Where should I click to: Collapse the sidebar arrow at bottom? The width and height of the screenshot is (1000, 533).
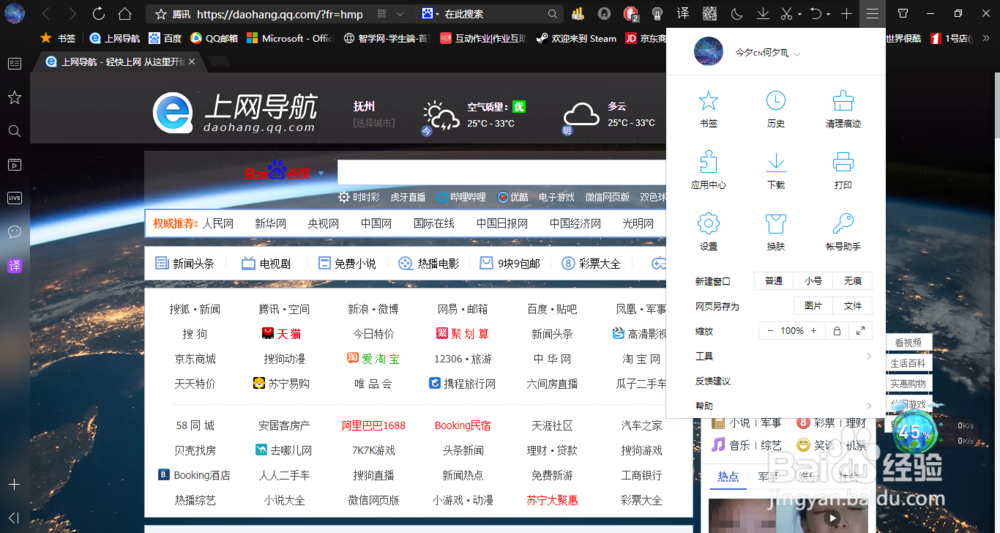(x=14, y=518)
